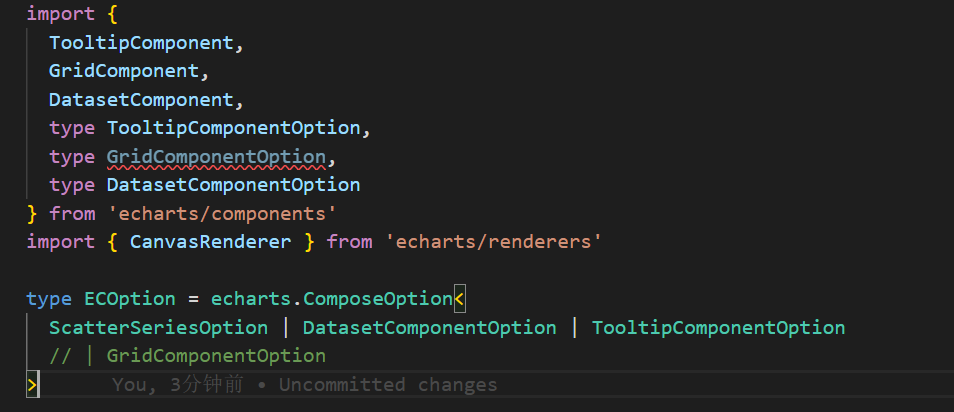Click DatasetComponentOption in the import list

pyautogui.click(x=233, y=185)
